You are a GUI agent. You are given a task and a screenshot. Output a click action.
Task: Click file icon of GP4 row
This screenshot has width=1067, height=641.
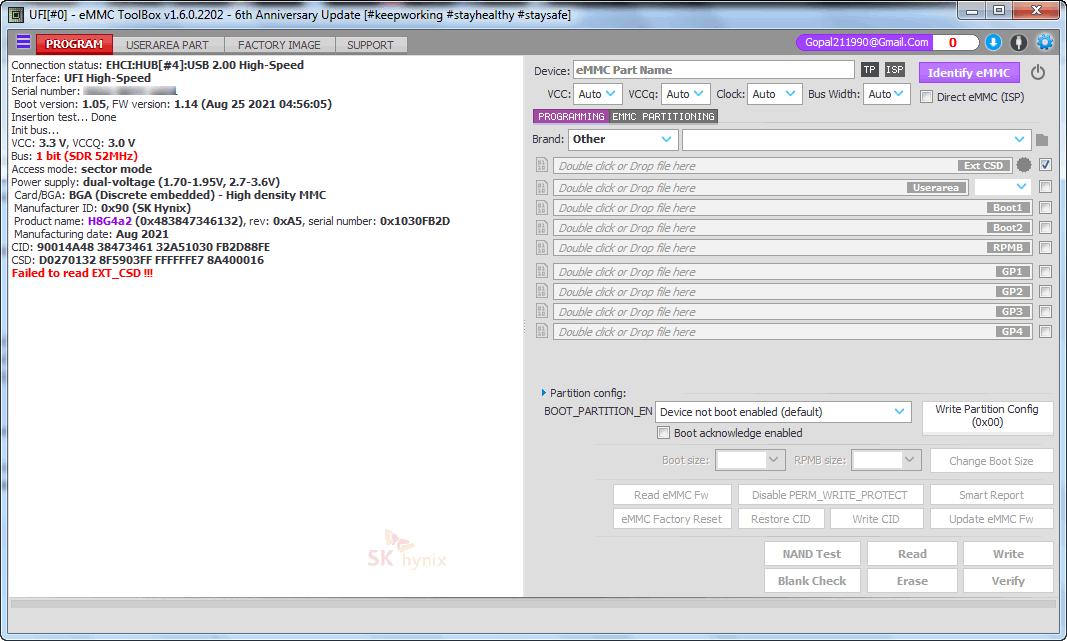(x=542, y=331)
